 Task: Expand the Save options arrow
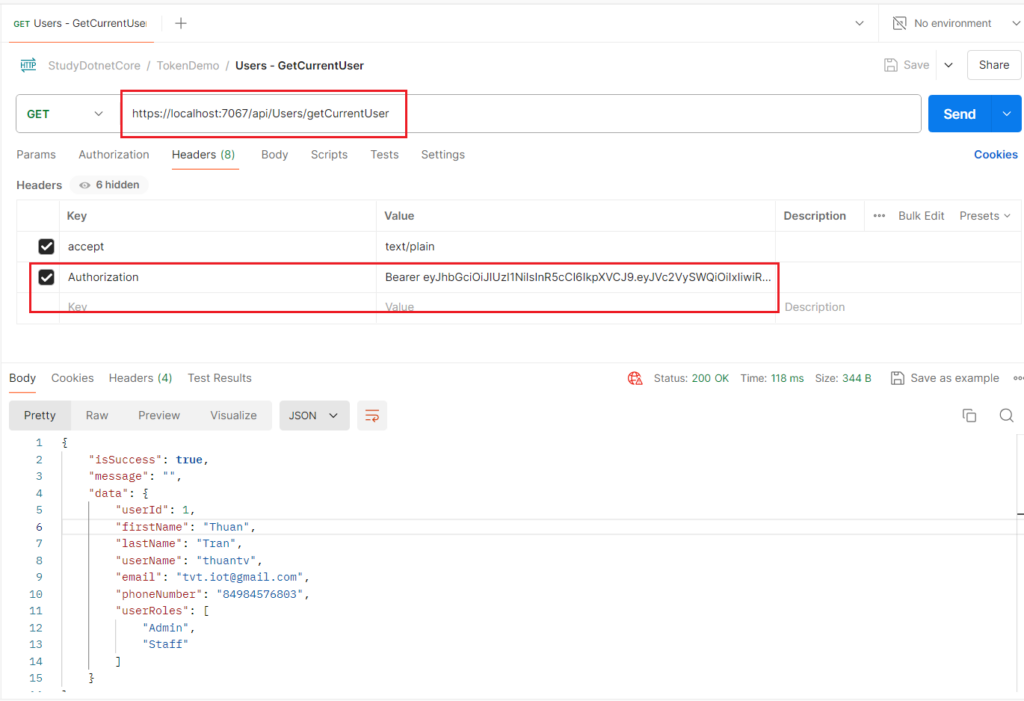pos(949,65)
